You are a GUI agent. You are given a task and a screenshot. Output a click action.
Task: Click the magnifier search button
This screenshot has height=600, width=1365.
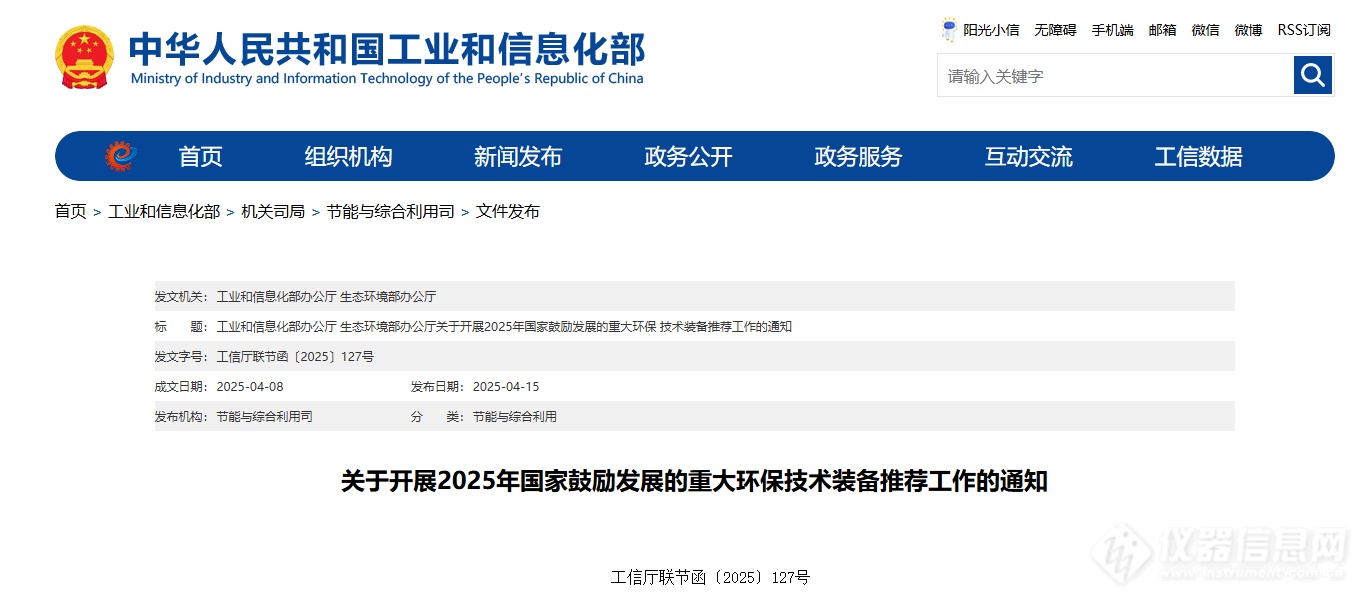1313,75
